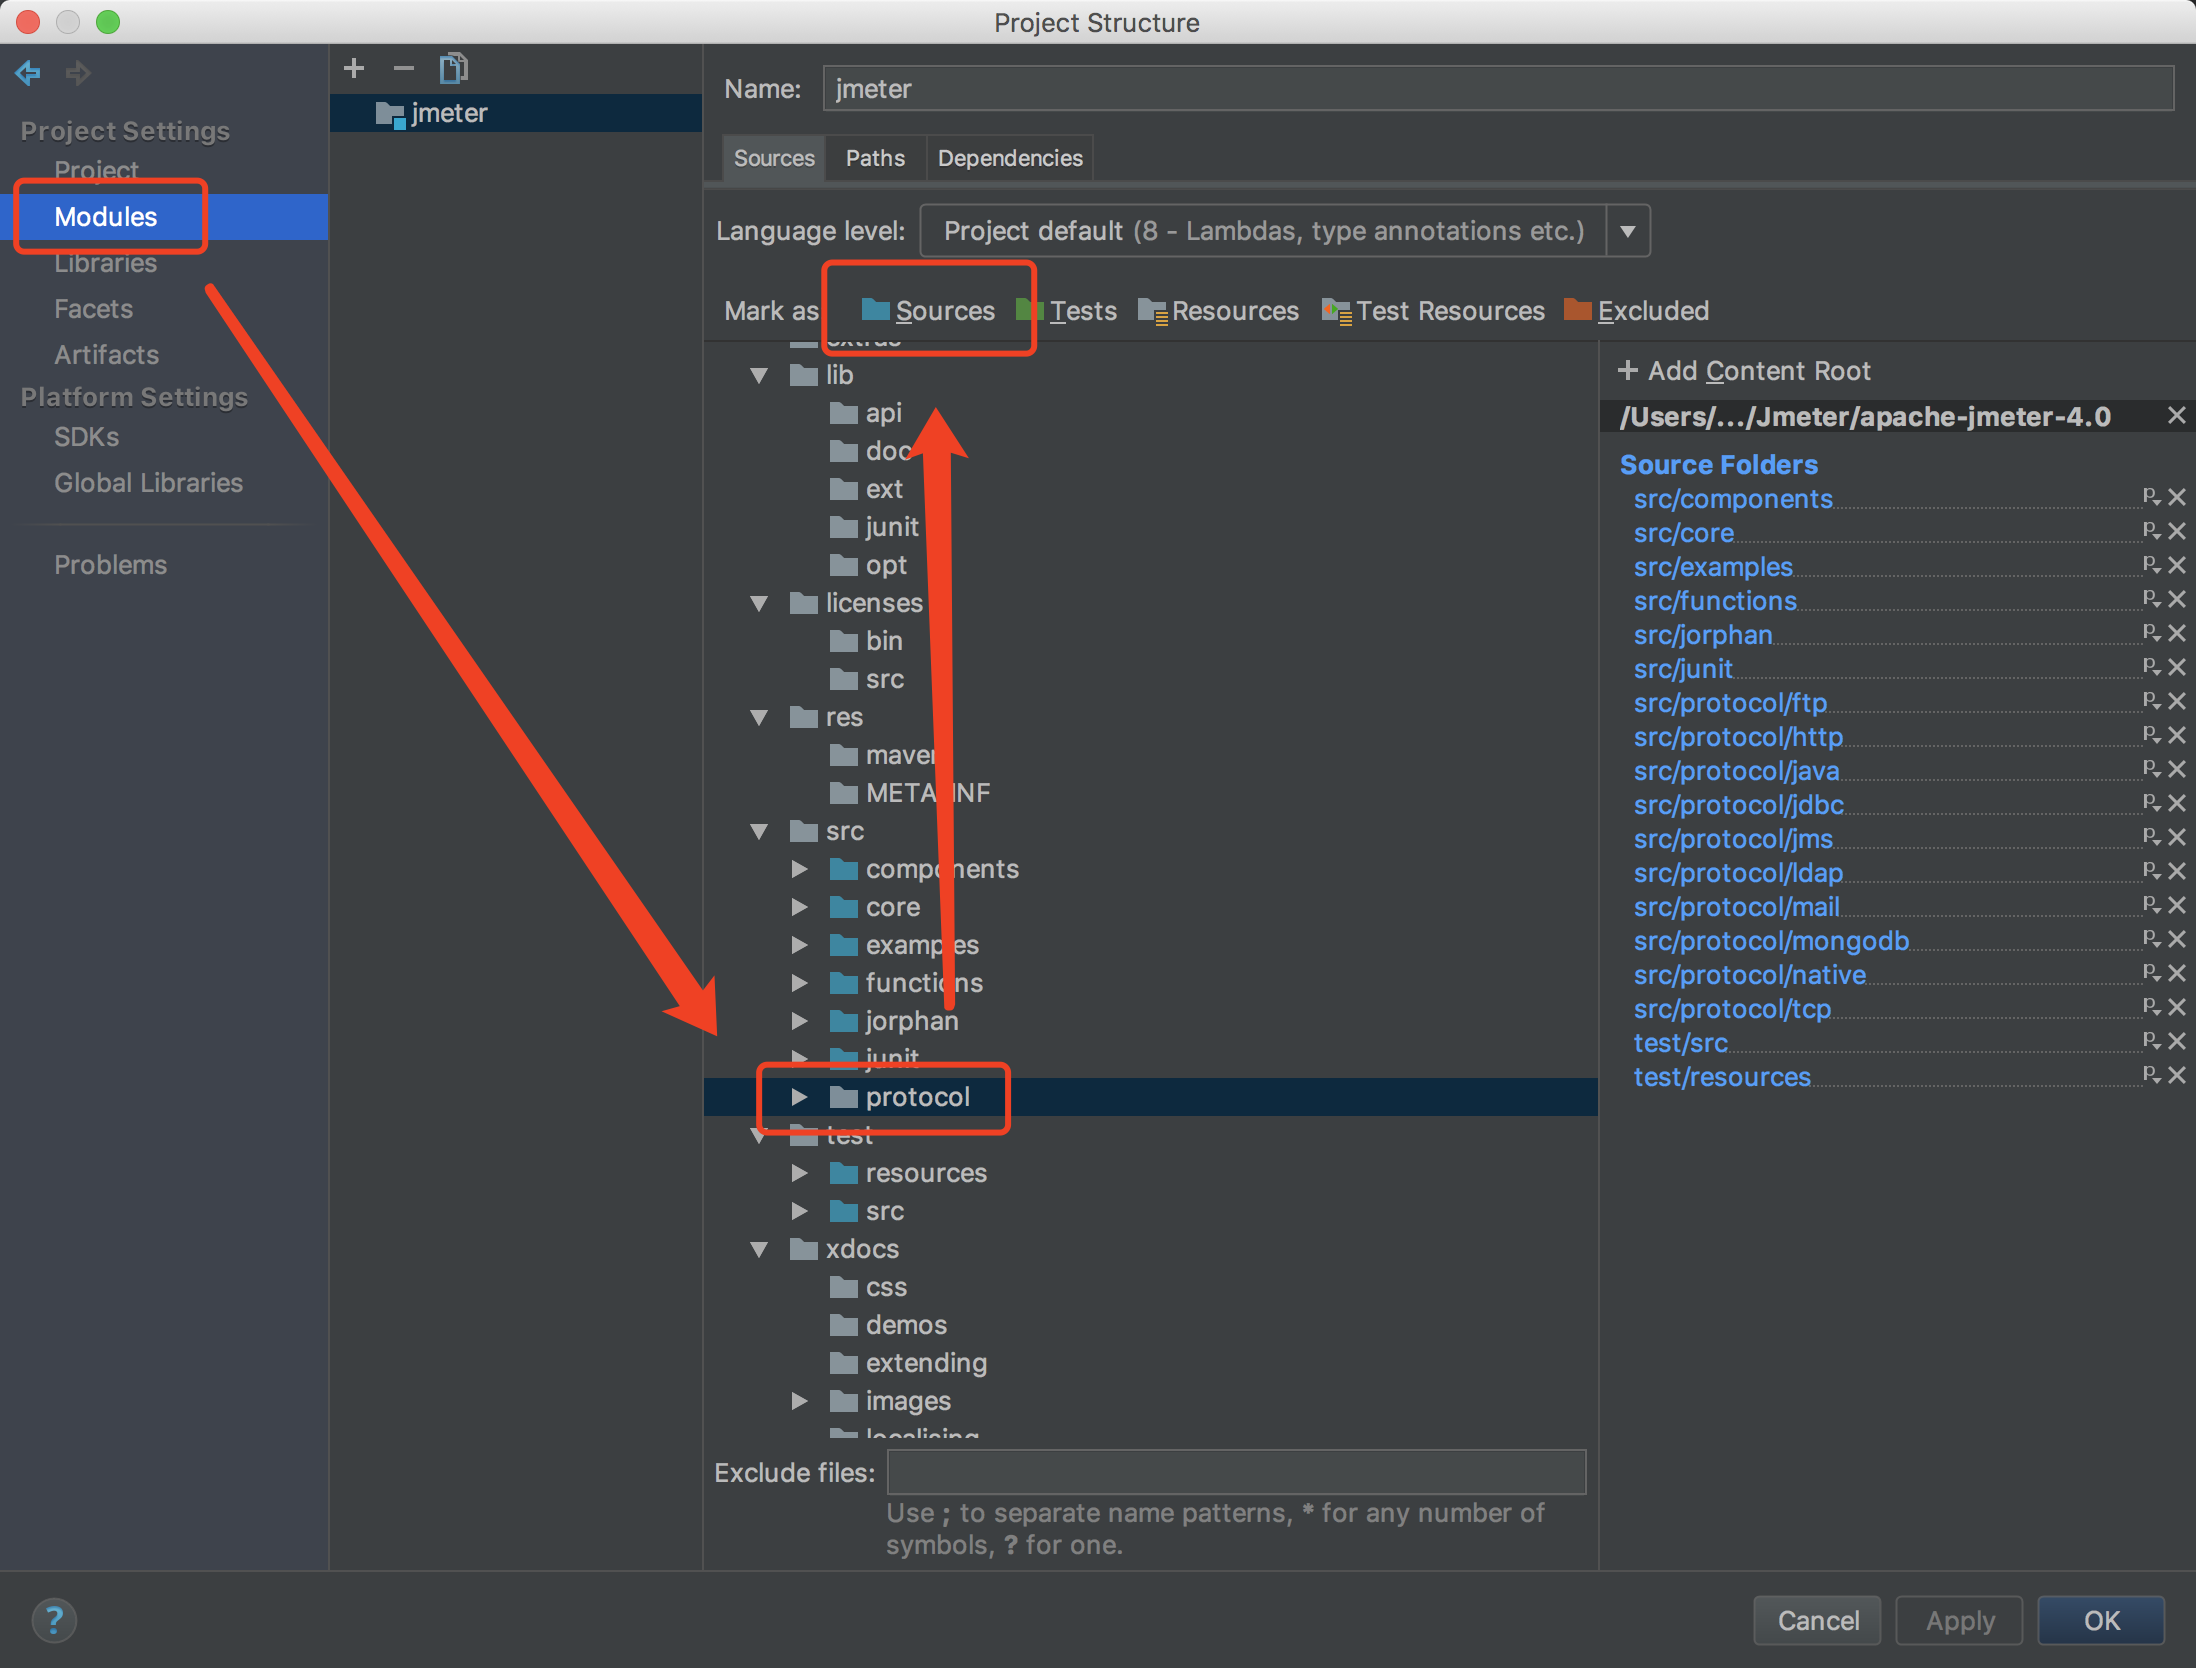Image resolution: width=2196 pixels, height=1668 pixels.
Task: Edit properties of src/protocol/jms
Action: tap(2152, 837)
